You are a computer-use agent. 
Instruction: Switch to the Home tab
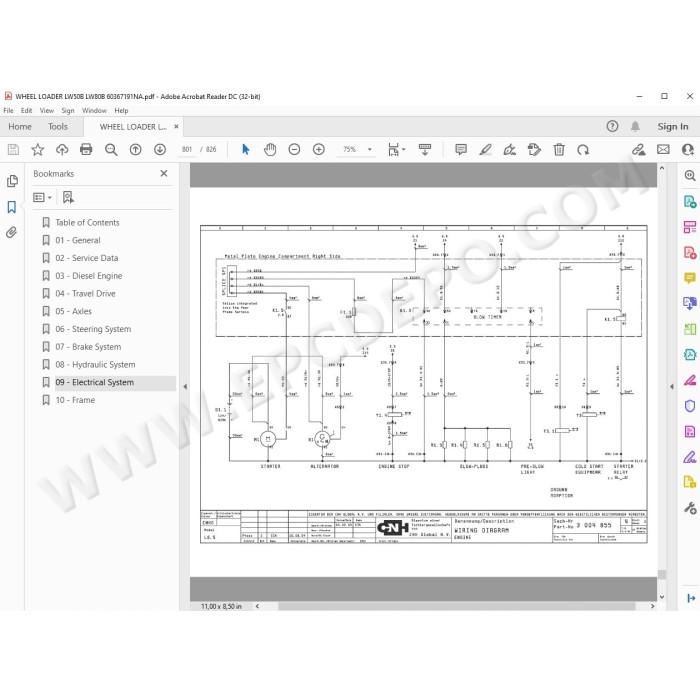pyautogui.click(x=20, y=127)
